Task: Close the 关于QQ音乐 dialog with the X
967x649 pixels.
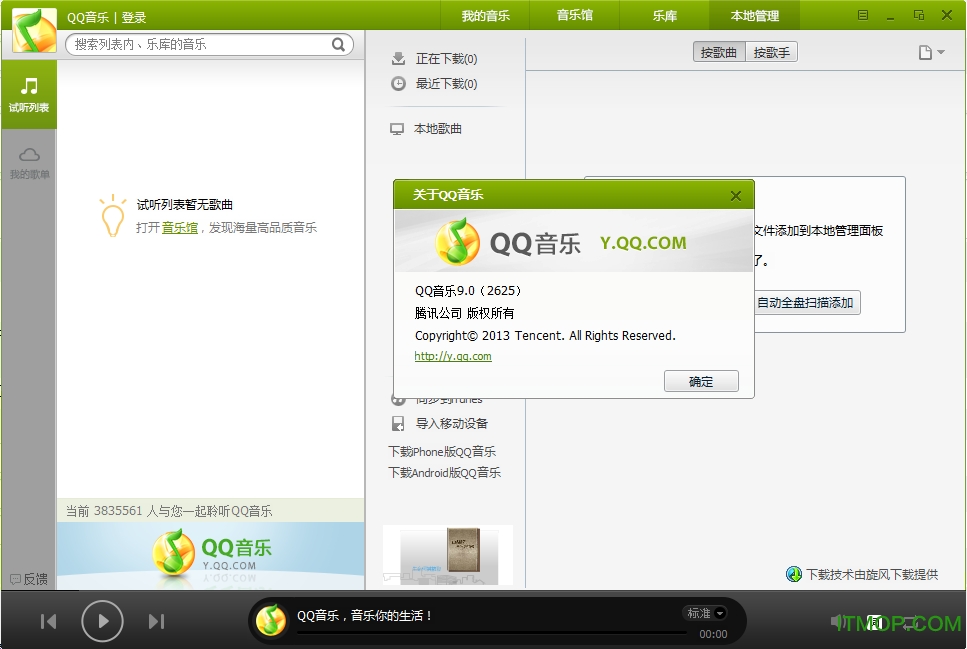Action: pyautogui.click(x=736, y=196)
